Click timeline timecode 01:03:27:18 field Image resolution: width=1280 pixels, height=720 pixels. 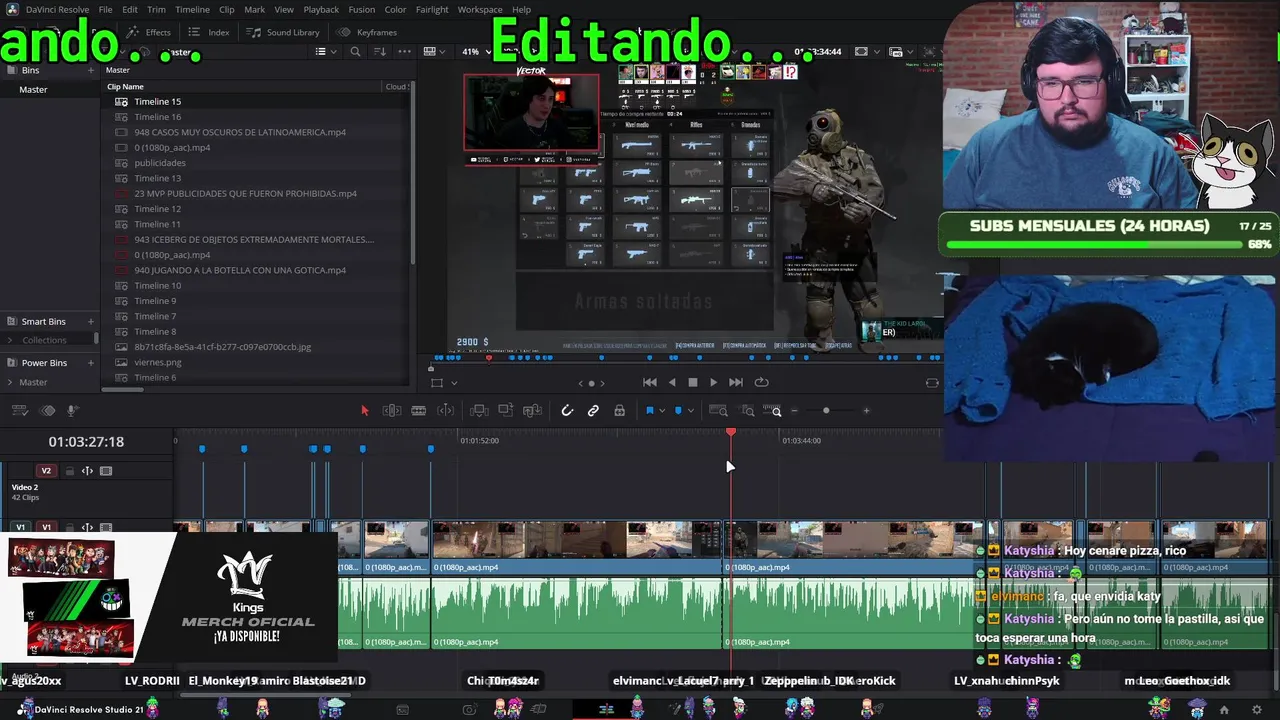pyautogui.click(x=86, y=442)
